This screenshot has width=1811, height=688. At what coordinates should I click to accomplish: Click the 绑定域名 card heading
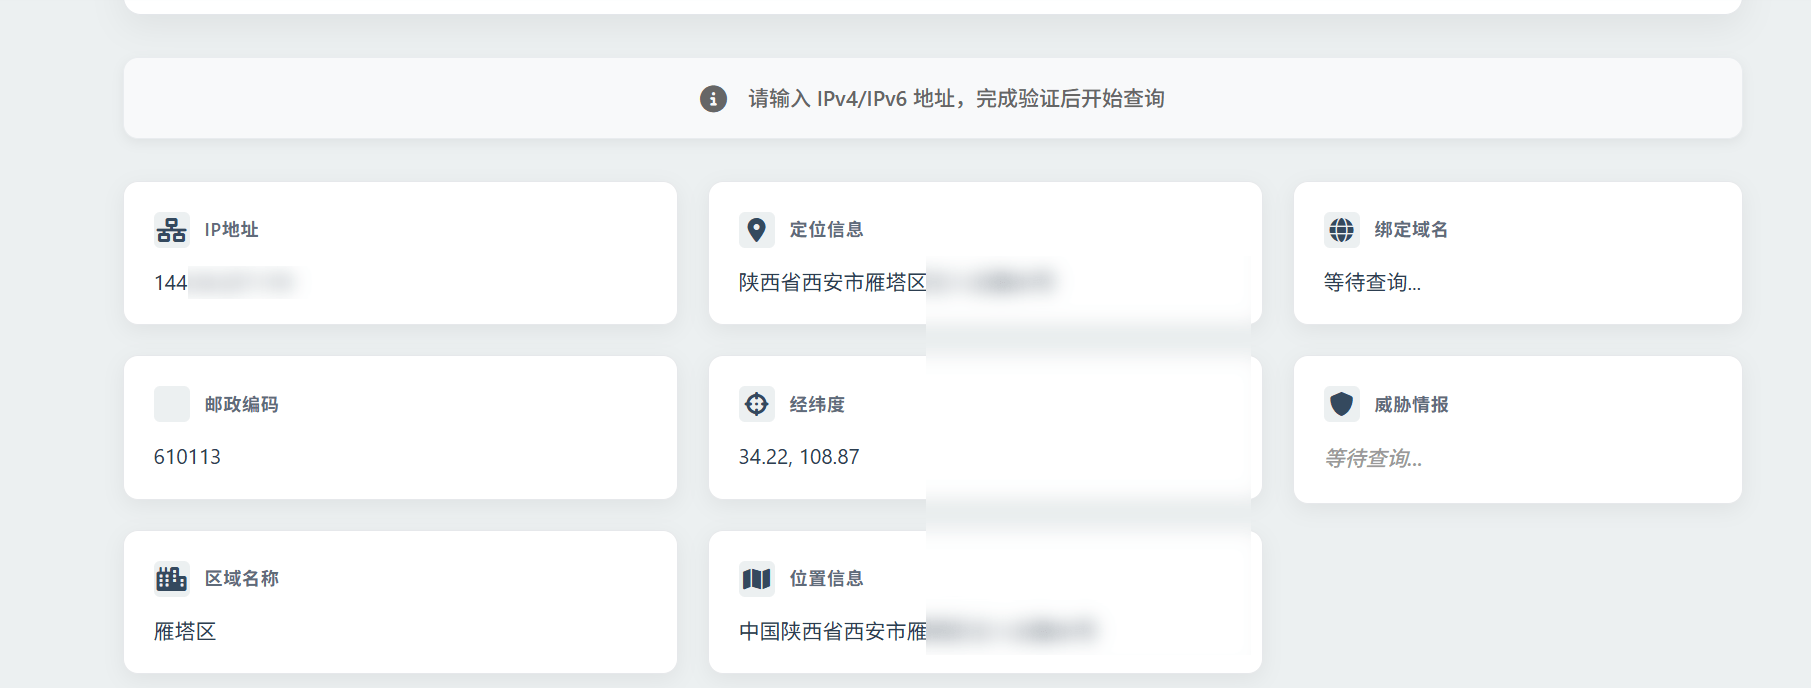point(1411,230)
